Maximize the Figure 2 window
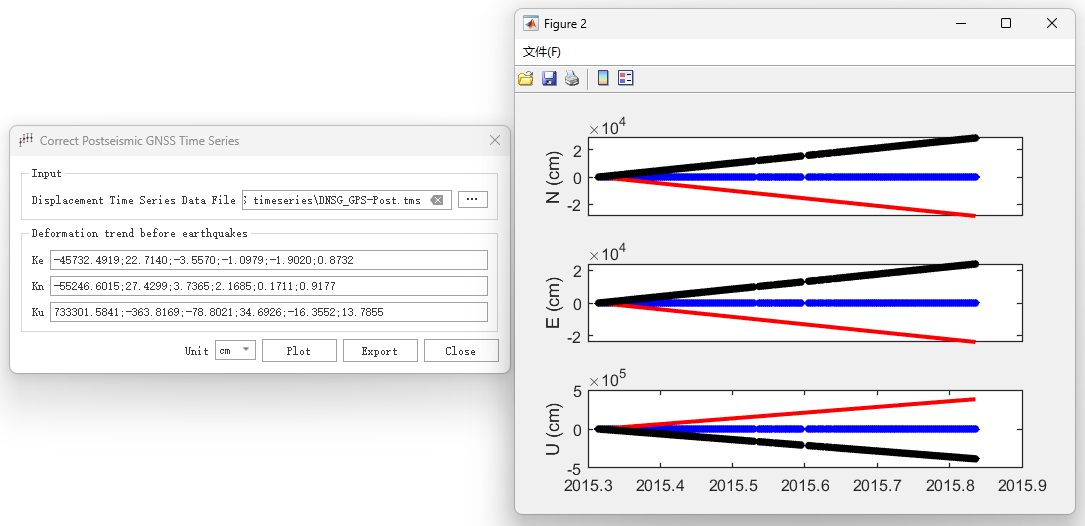1085x526 pixels. 1006,24
